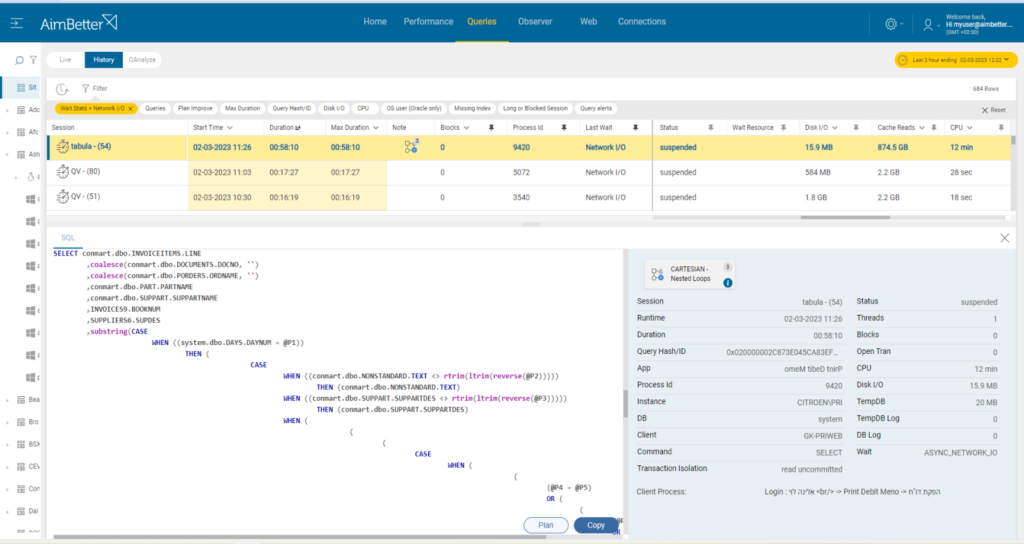The height and width of the screenshot is (544, 1024).
Task: Toggle the Missing Index filter chip
Action: 472,108
